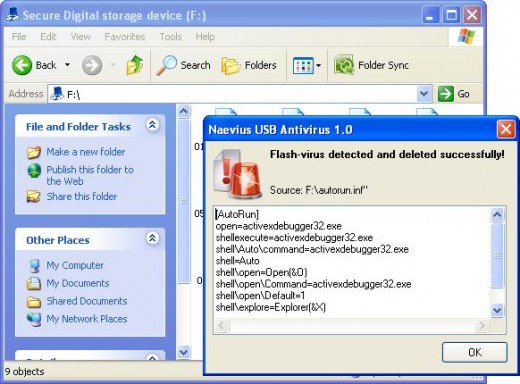
Task: Open the Back button history dropdown arrow
Action: 67,65
